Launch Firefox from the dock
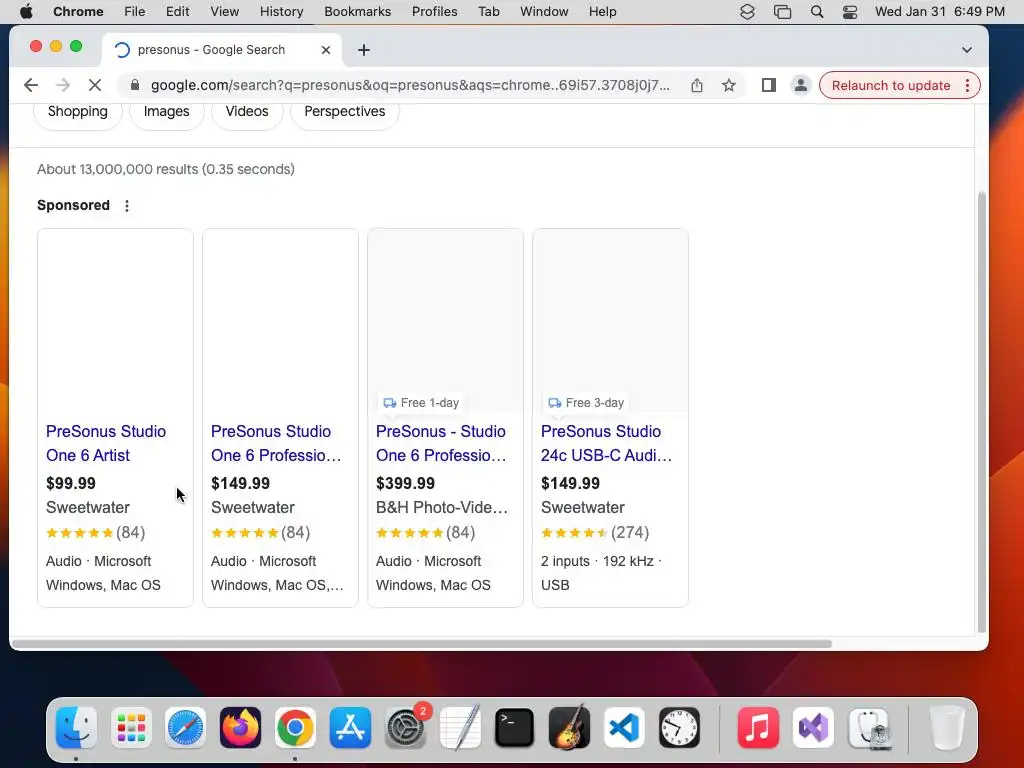 240,728
